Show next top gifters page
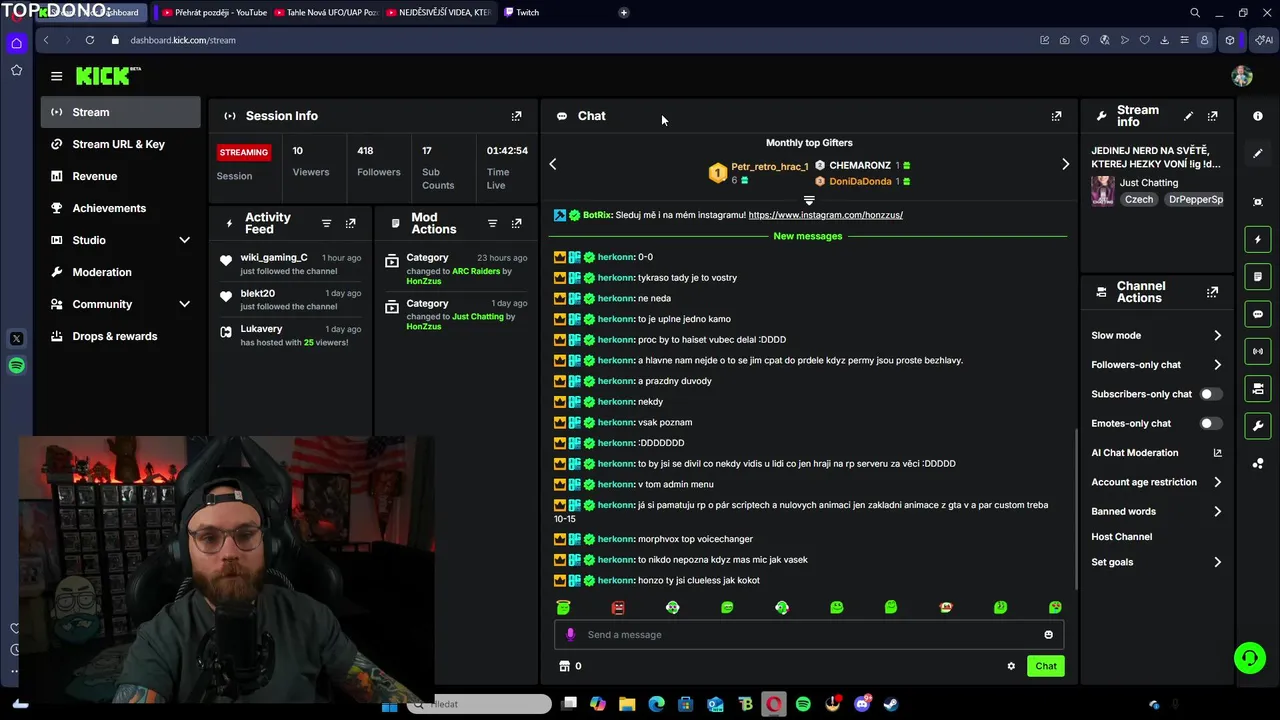This screenshot has width=1280, height=720. pyautogui.click(x=1065, y=164)
